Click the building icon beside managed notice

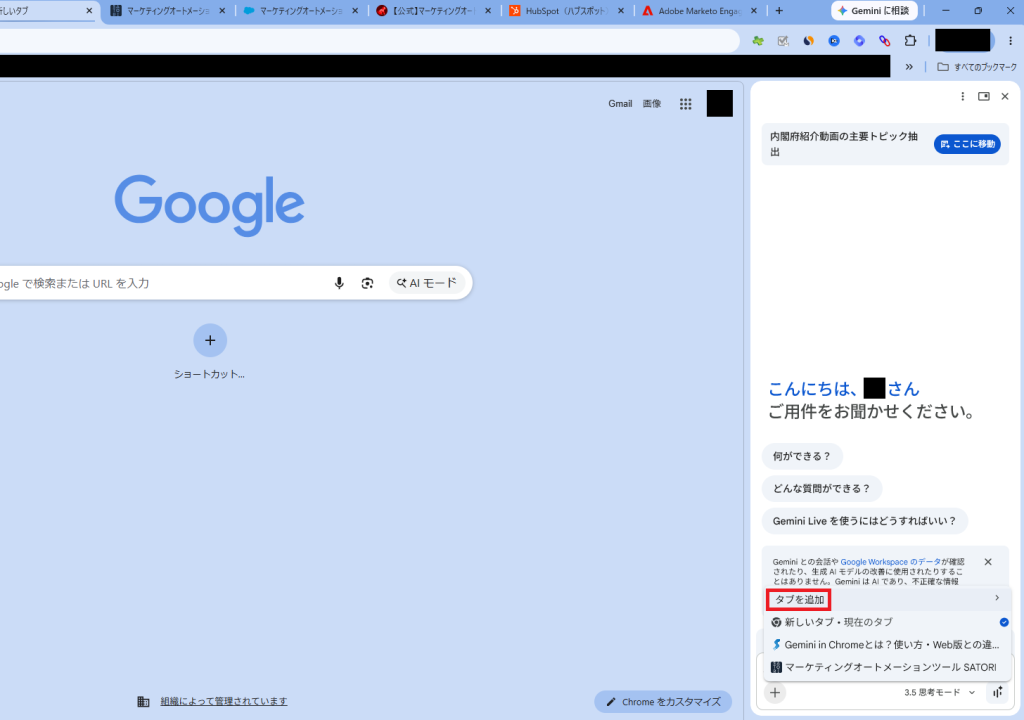143,702
